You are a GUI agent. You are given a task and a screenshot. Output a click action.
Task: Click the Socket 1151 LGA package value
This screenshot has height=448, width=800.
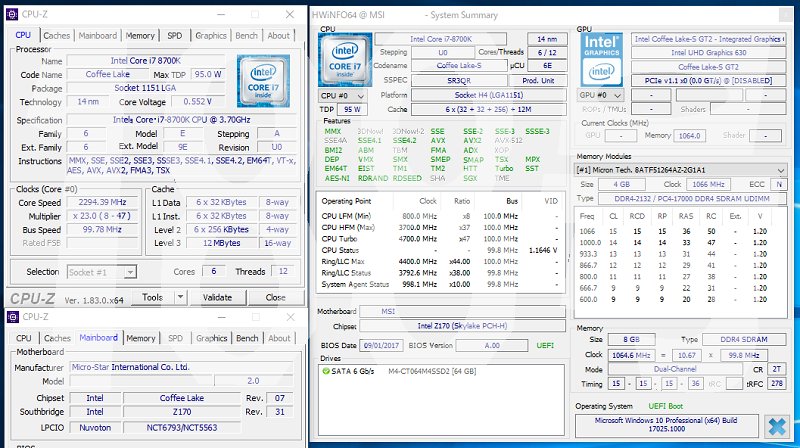point(145,88)
